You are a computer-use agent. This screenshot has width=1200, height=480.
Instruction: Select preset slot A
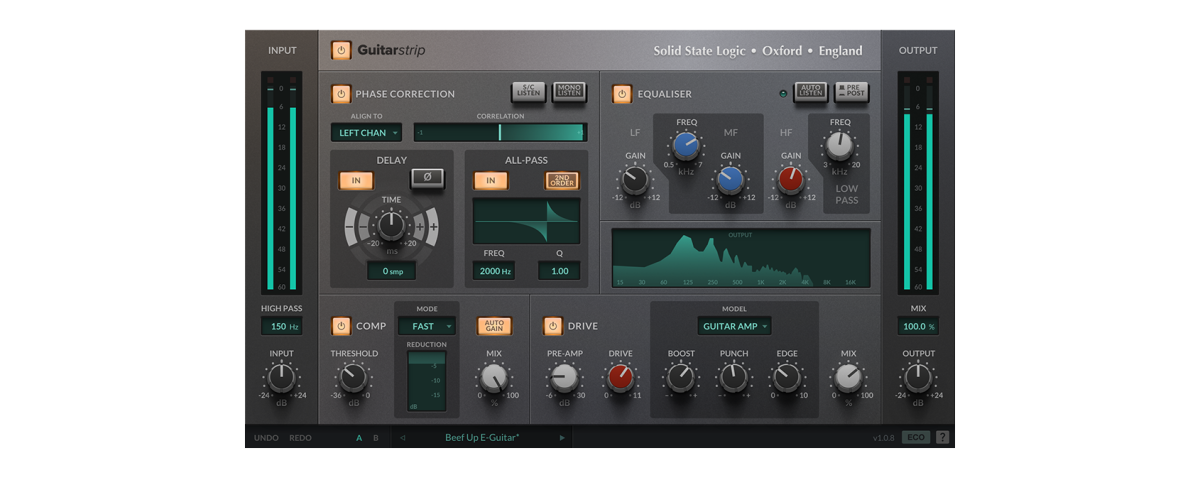point(360,438)
